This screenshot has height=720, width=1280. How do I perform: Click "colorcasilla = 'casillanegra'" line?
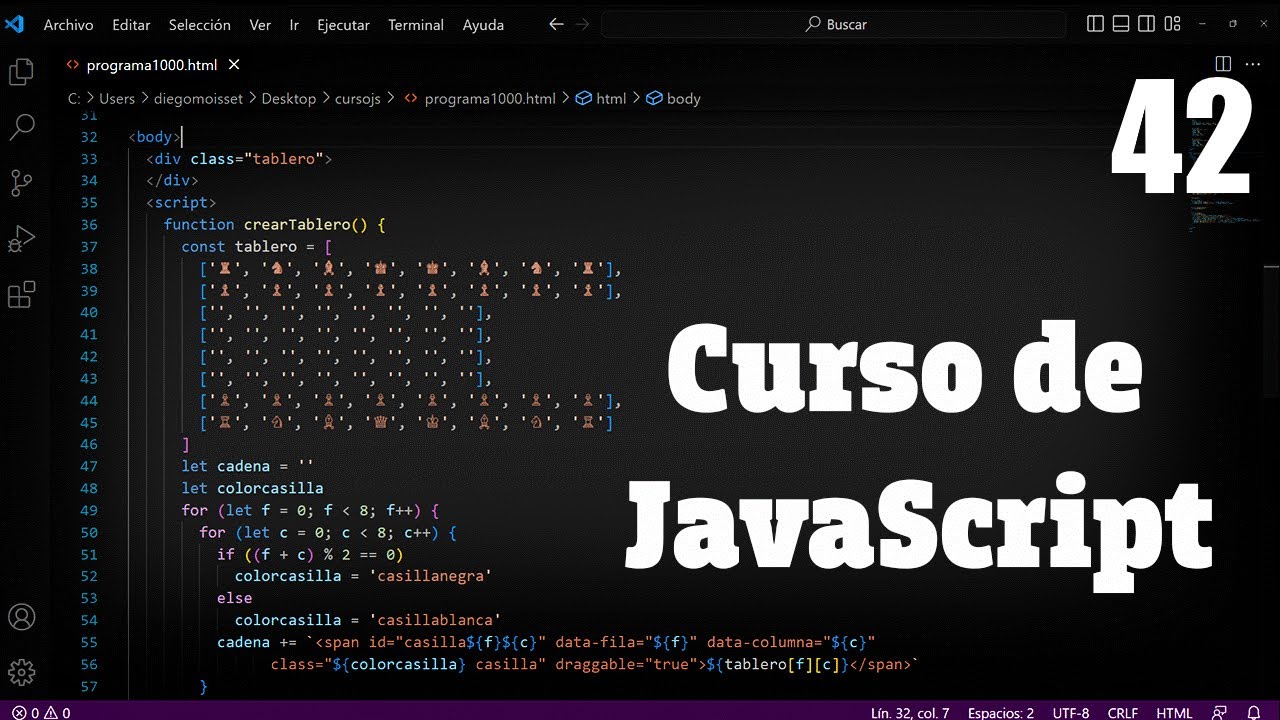pos(363,576)
